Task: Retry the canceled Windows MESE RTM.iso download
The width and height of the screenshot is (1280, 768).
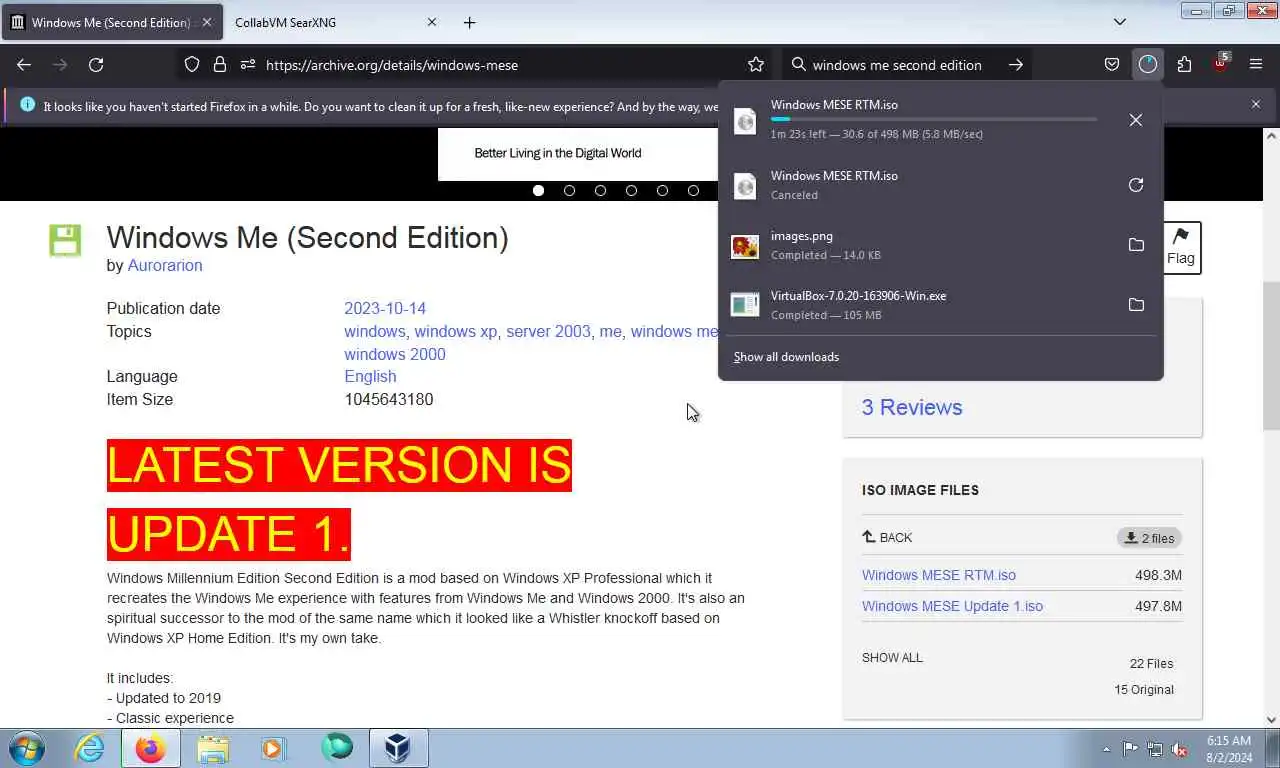Action: coord(1136,185)
